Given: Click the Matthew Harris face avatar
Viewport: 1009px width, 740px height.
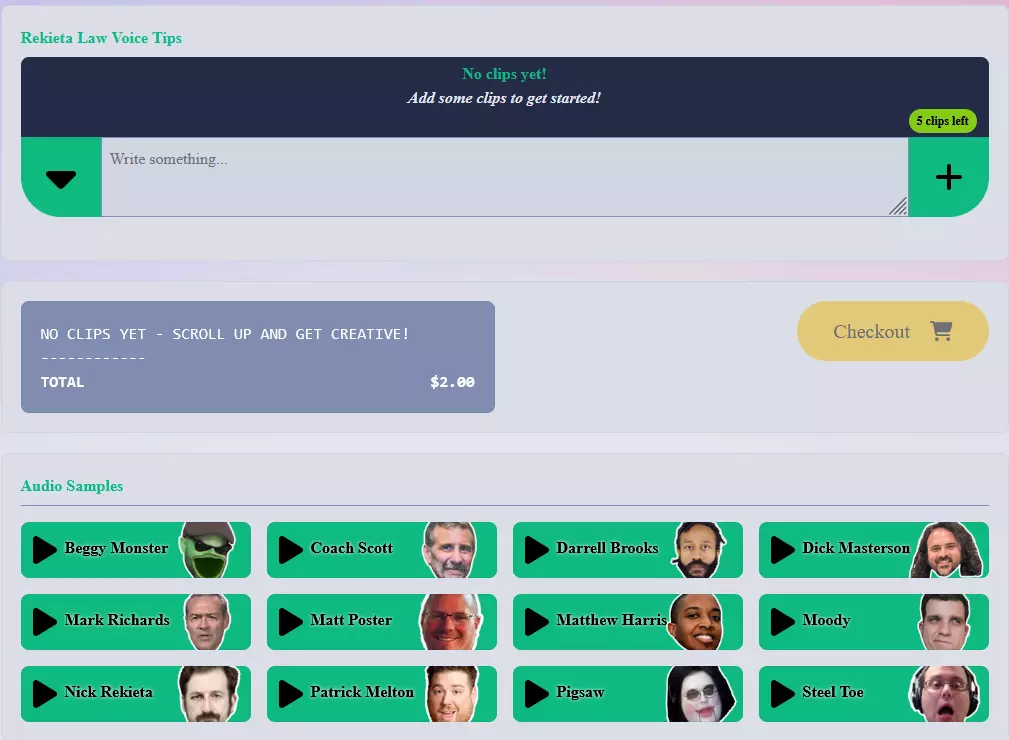Looking at the screenshot, I should [x=696, y=622].
